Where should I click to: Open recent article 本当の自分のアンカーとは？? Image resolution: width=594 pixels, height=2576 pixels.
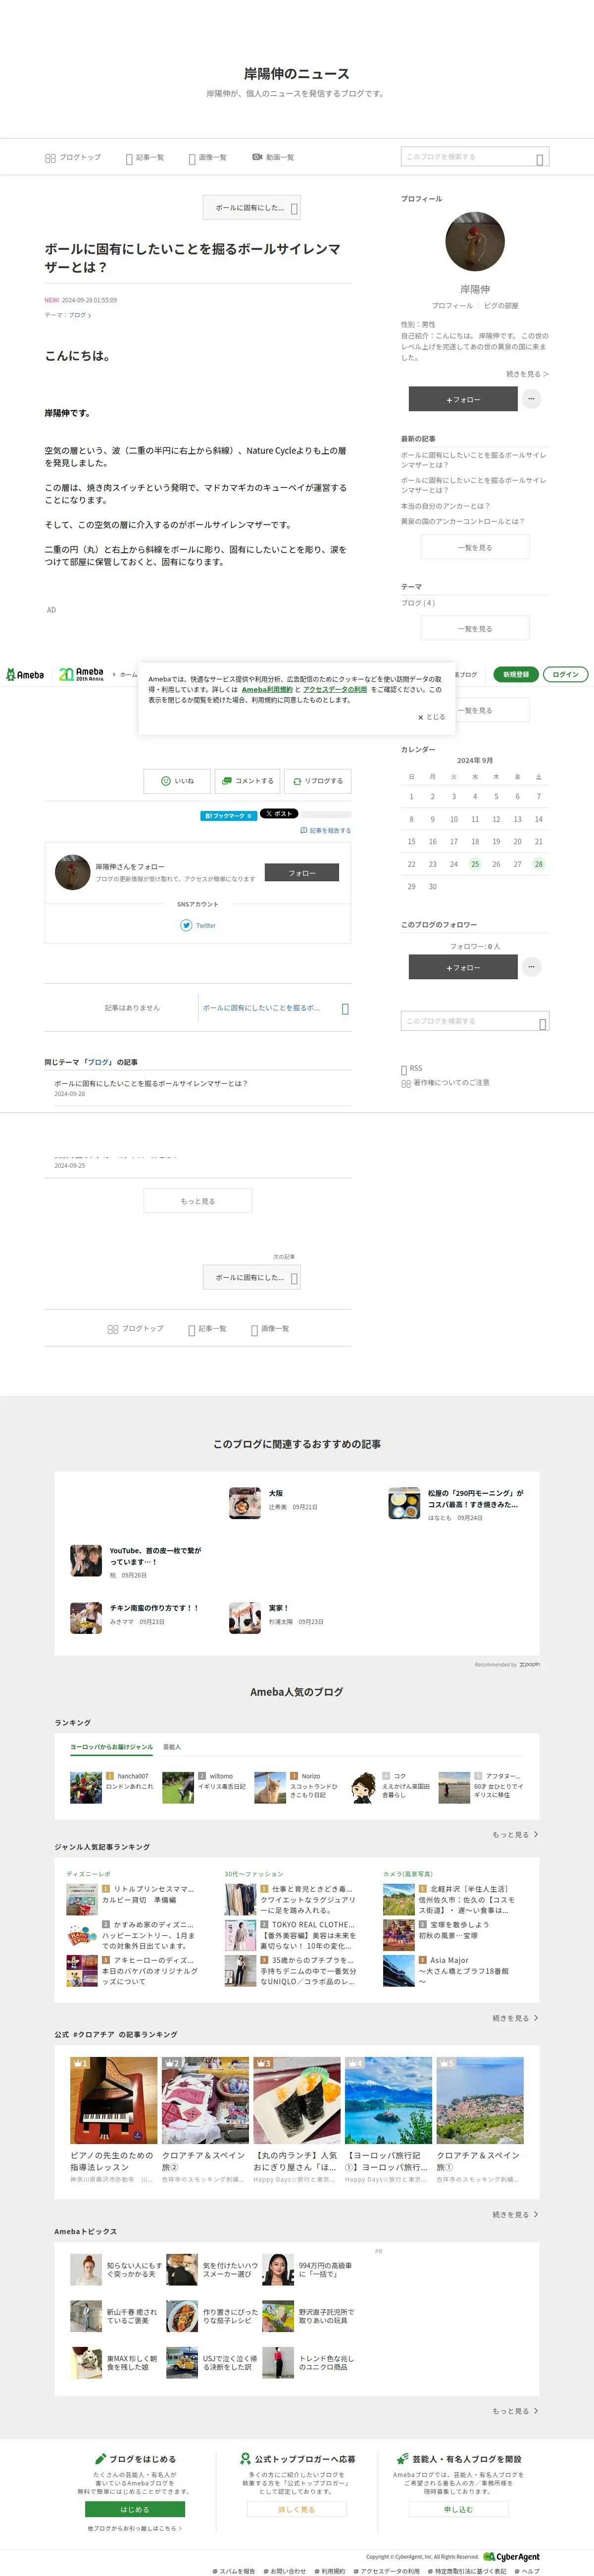(x=445, y=506)
